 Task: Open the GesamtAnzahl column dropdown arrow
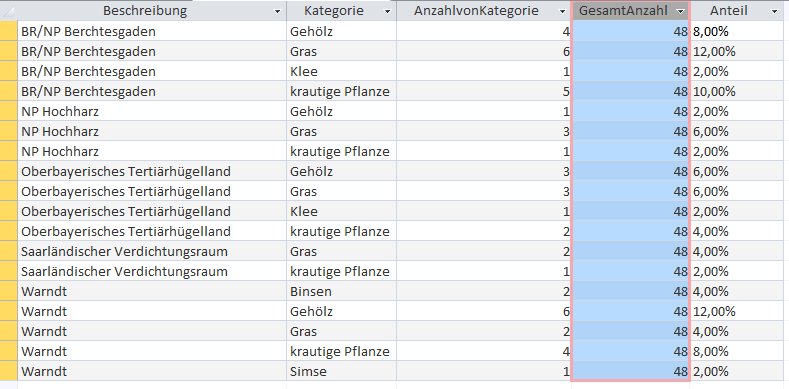point(681,11)
